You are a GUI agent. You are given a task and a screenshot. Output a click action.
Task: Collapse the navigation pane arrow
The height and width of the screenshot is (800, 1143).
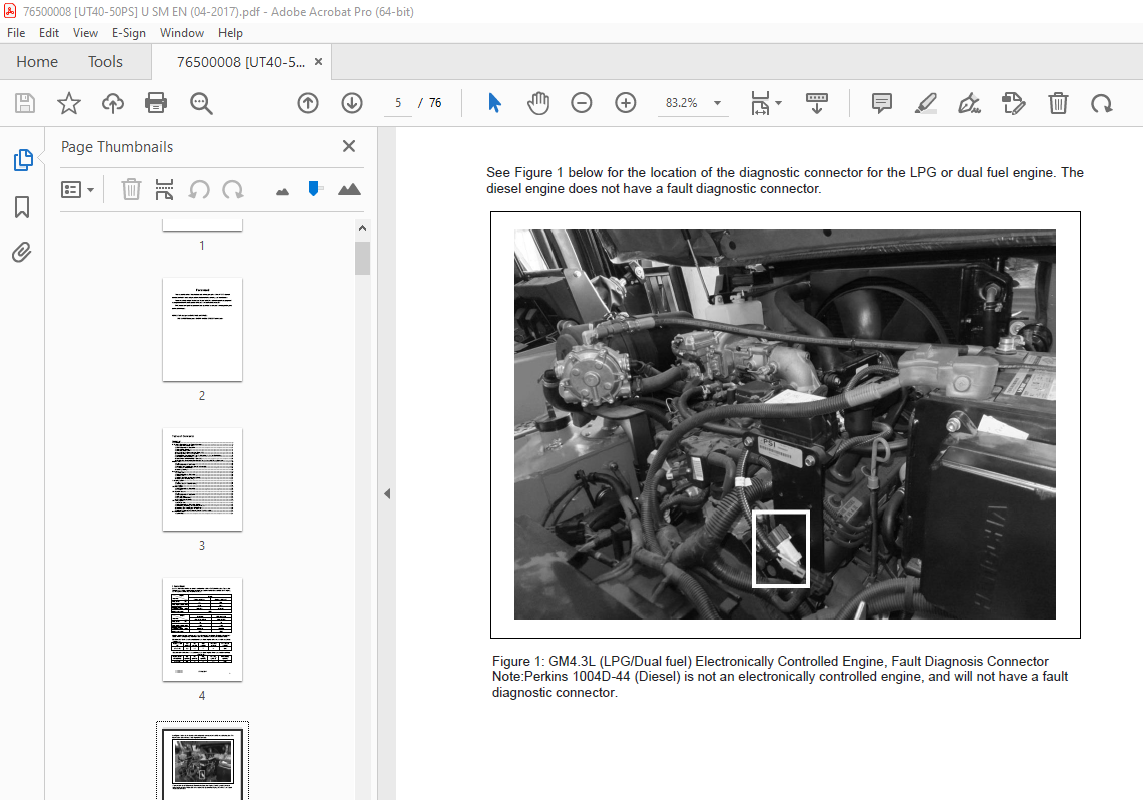coord(387,494)
